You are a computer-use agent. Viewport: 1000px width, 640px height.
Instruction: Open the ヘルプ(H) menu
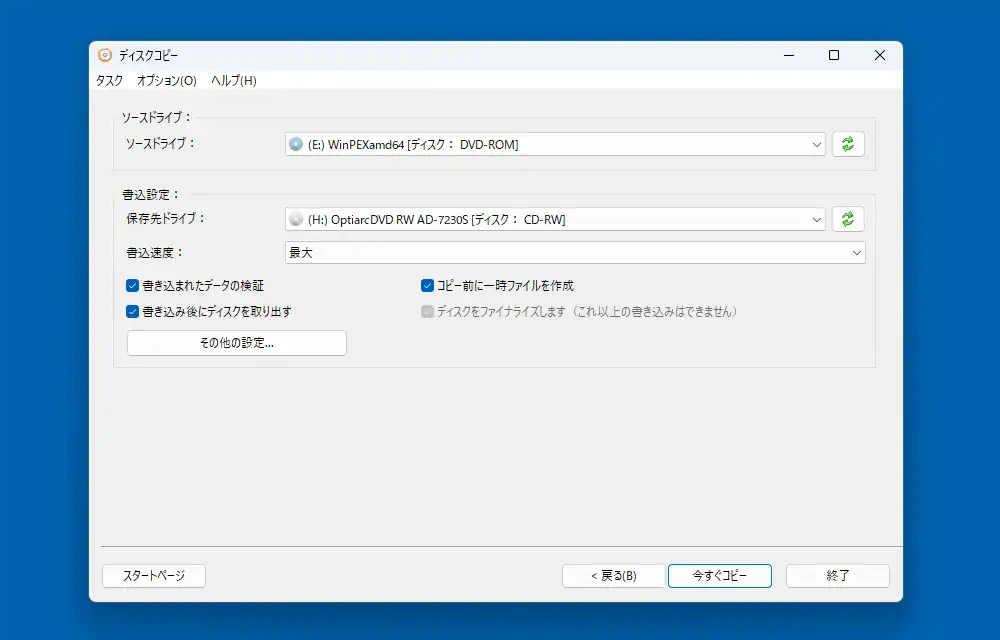pyautogui.click(x=233, y=80)
